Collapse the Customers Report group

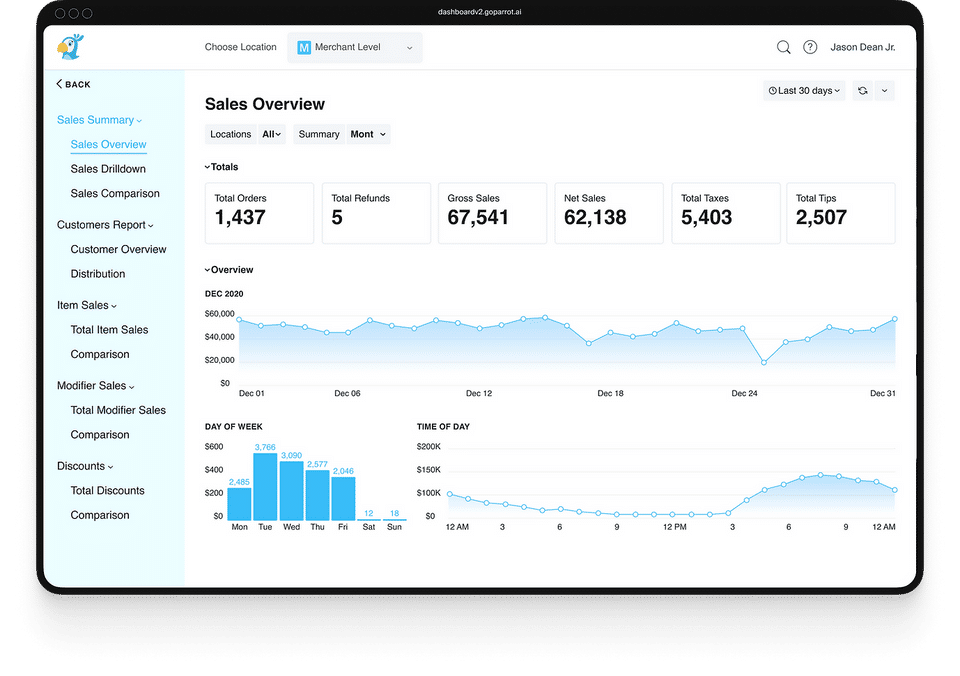point(105,225)
